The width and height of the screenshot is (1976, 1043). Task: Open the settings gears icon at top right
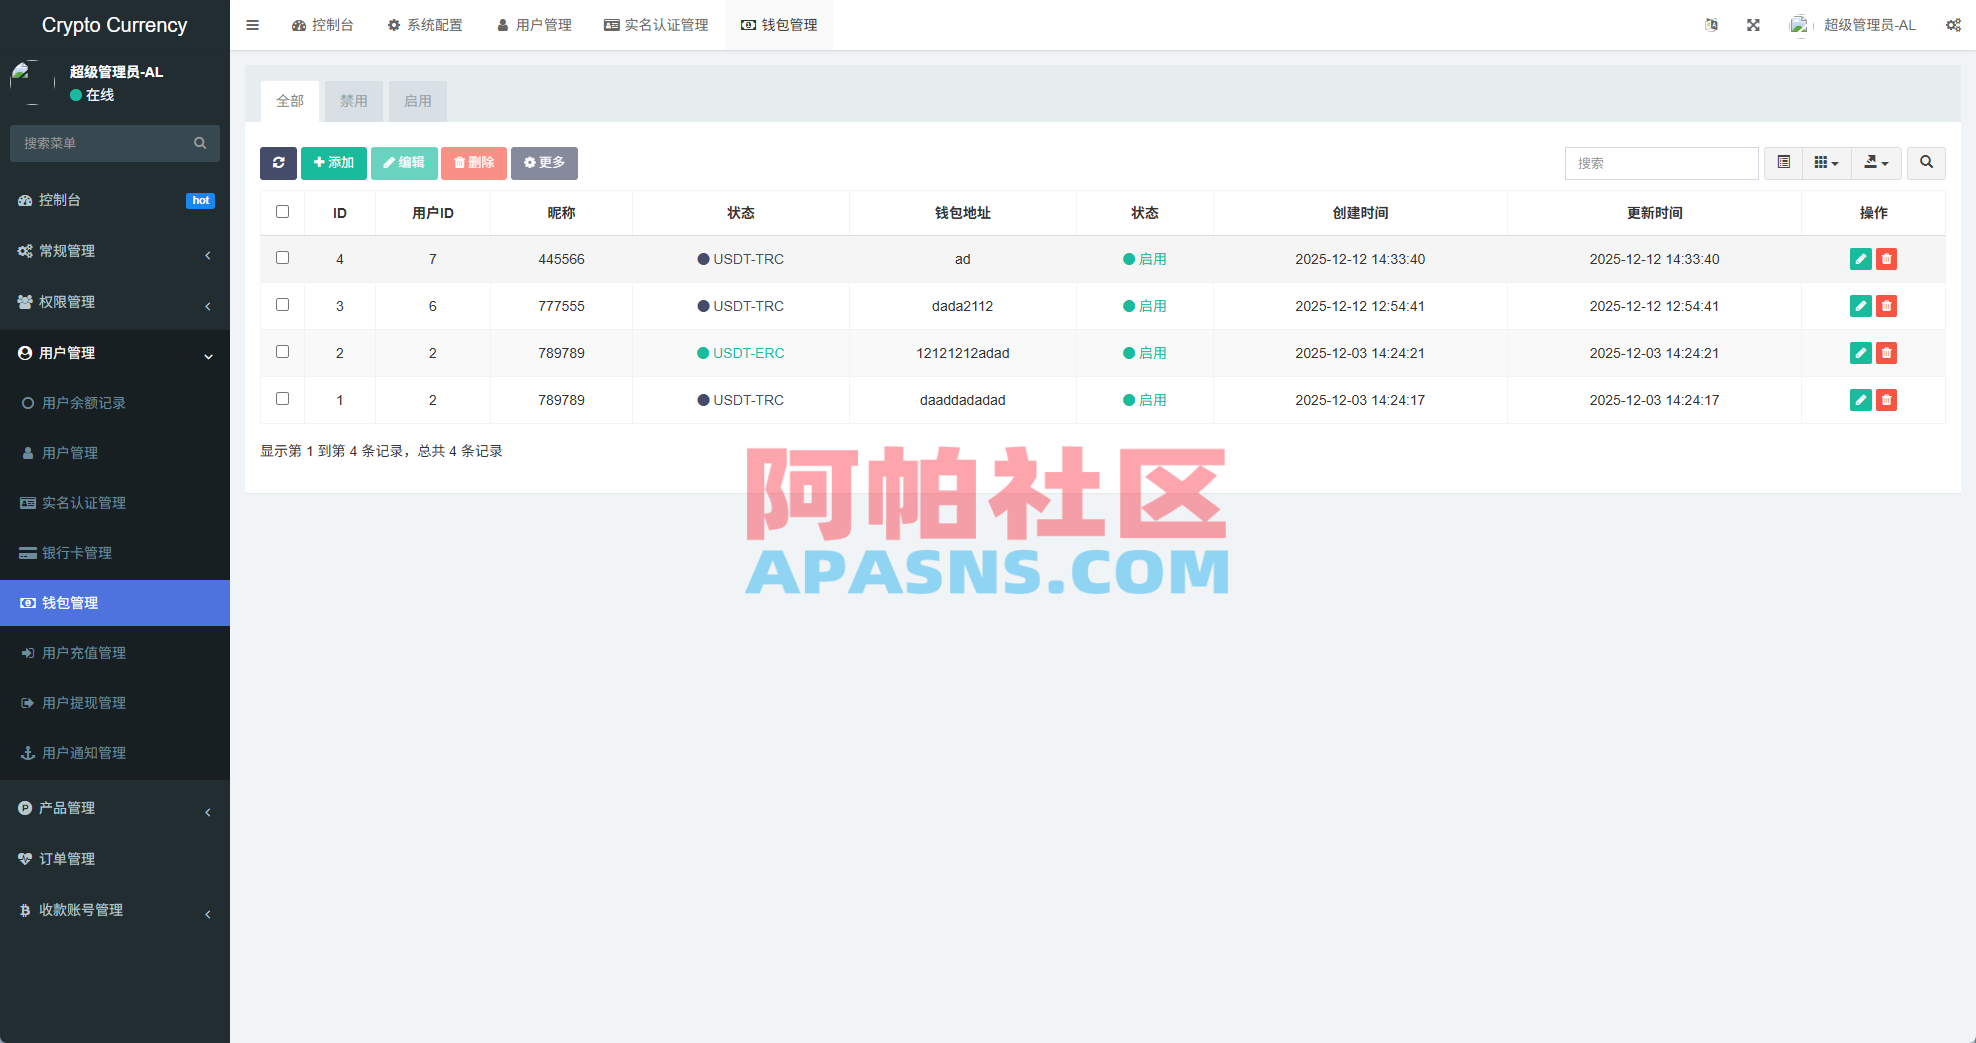1953,25
